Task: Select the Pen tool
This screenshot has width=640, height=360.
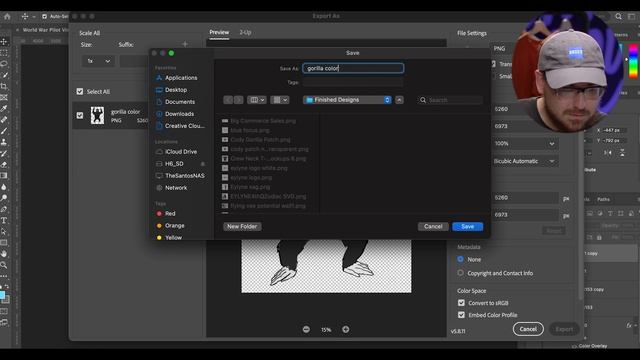Action: [x=4, y=209]
